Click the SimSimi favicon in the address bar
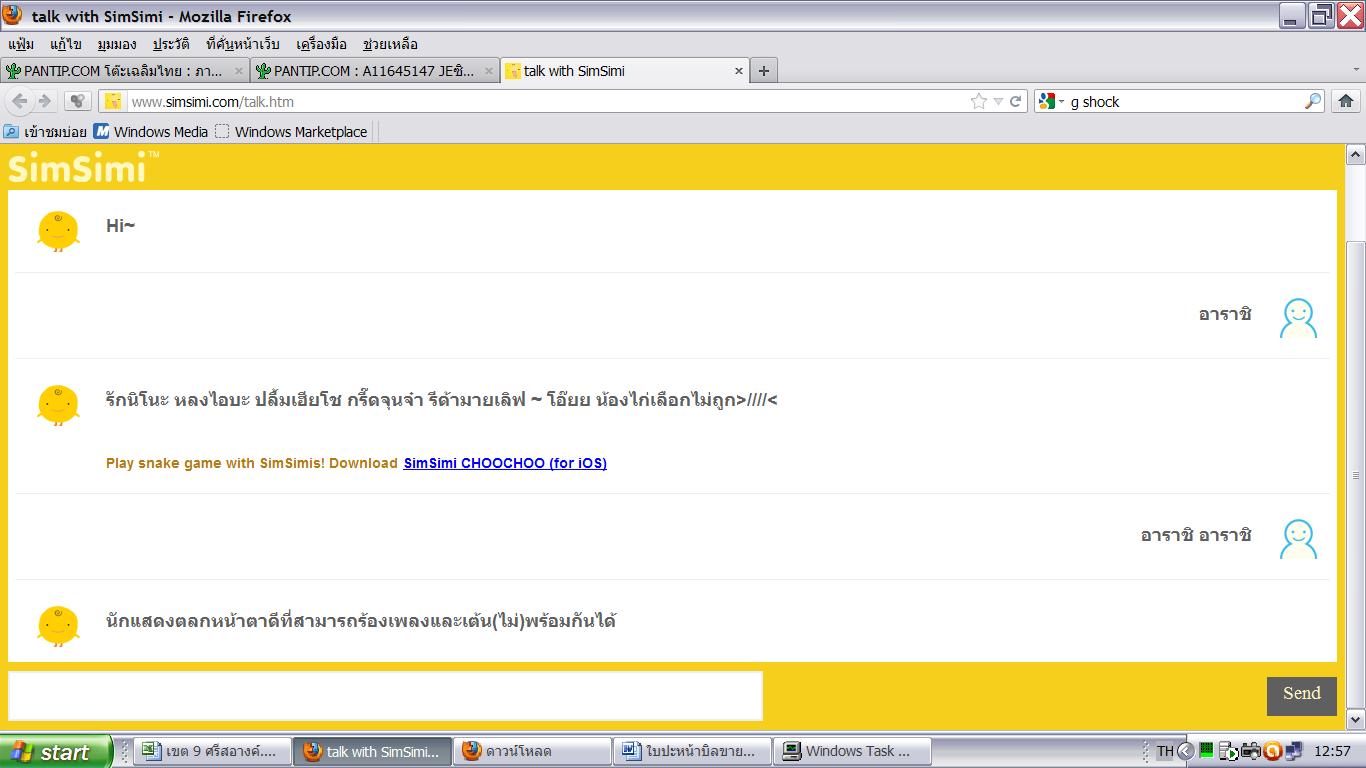Image resolution: width=1366 pixels, height=768 pixels. tap(112, 101)
